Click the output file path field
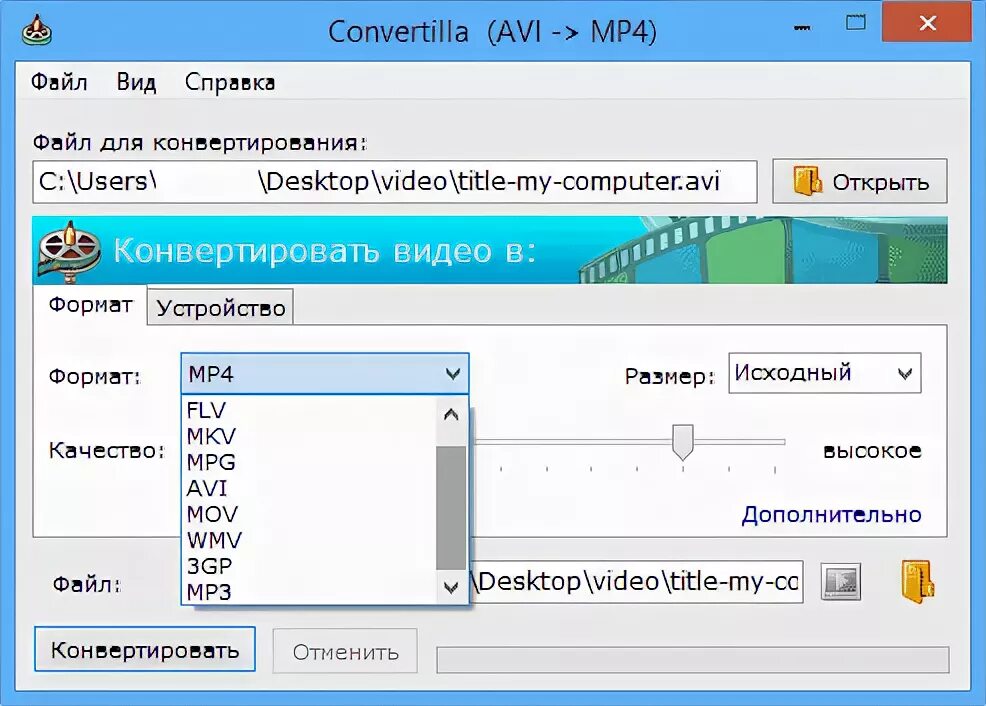This screenshot has height=706, width=986. 637,582
